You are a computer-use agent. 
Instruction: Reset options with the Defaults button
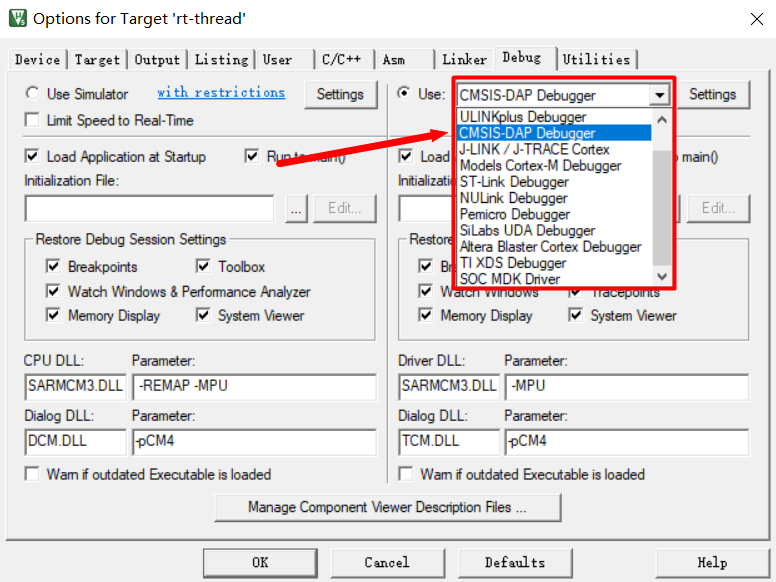[515, 562]
